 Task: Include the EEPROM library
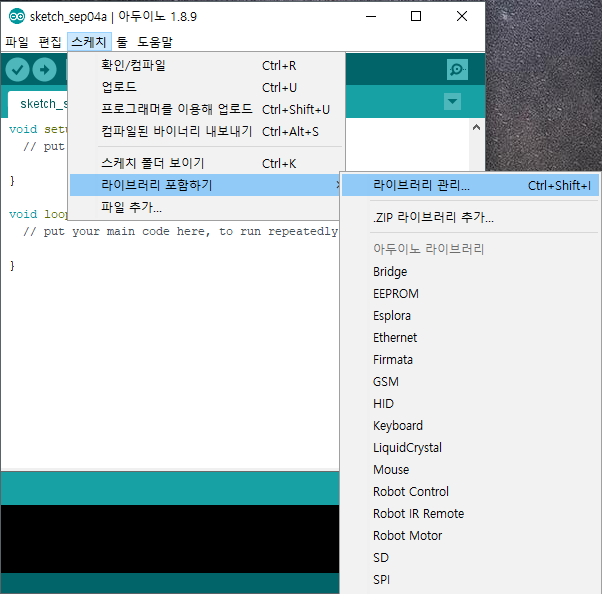click(x=470, y=294)
